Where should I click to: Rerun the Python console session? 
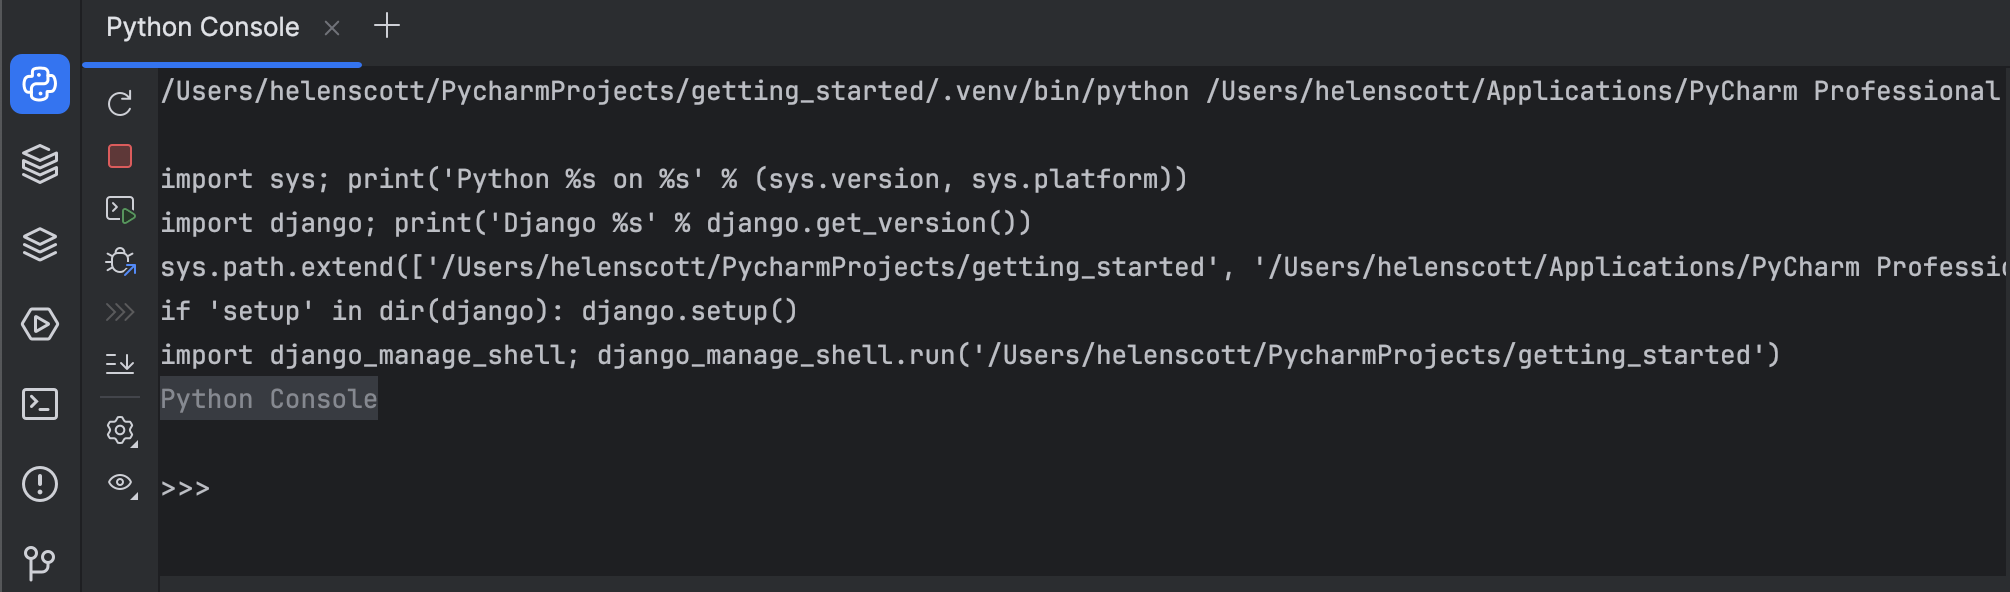pos(120,101)
